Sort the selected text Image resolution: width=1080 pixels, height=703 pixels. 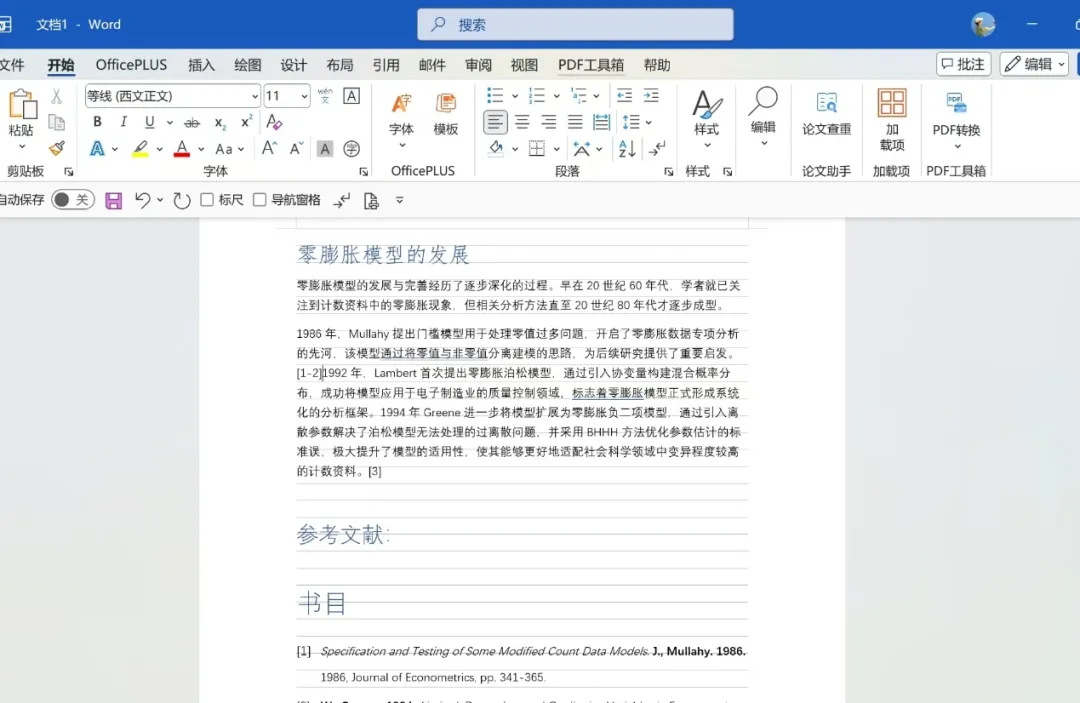[627, 149]
